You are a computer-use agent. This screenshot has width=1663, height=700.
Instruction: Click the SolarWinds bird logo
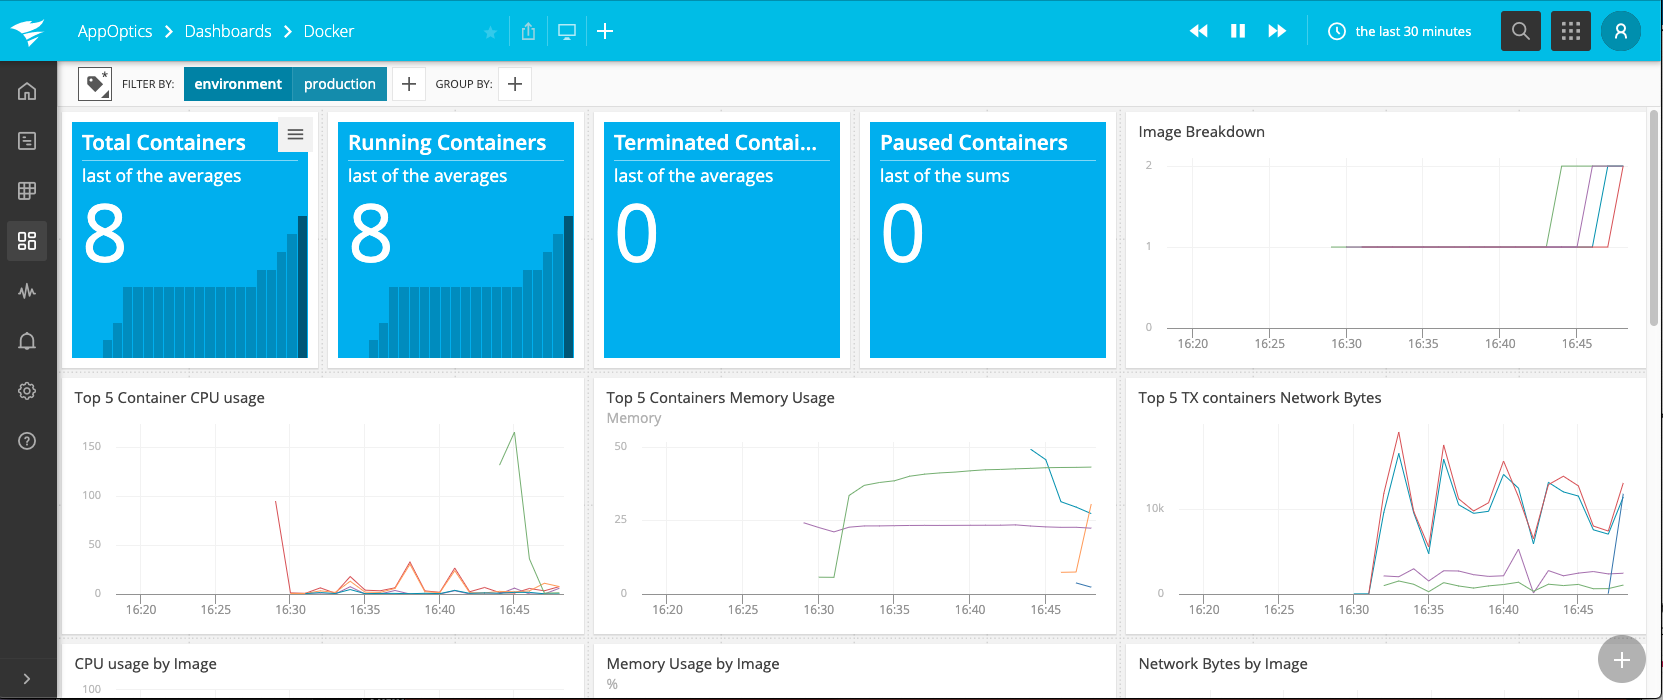click(x=28, y=32)
